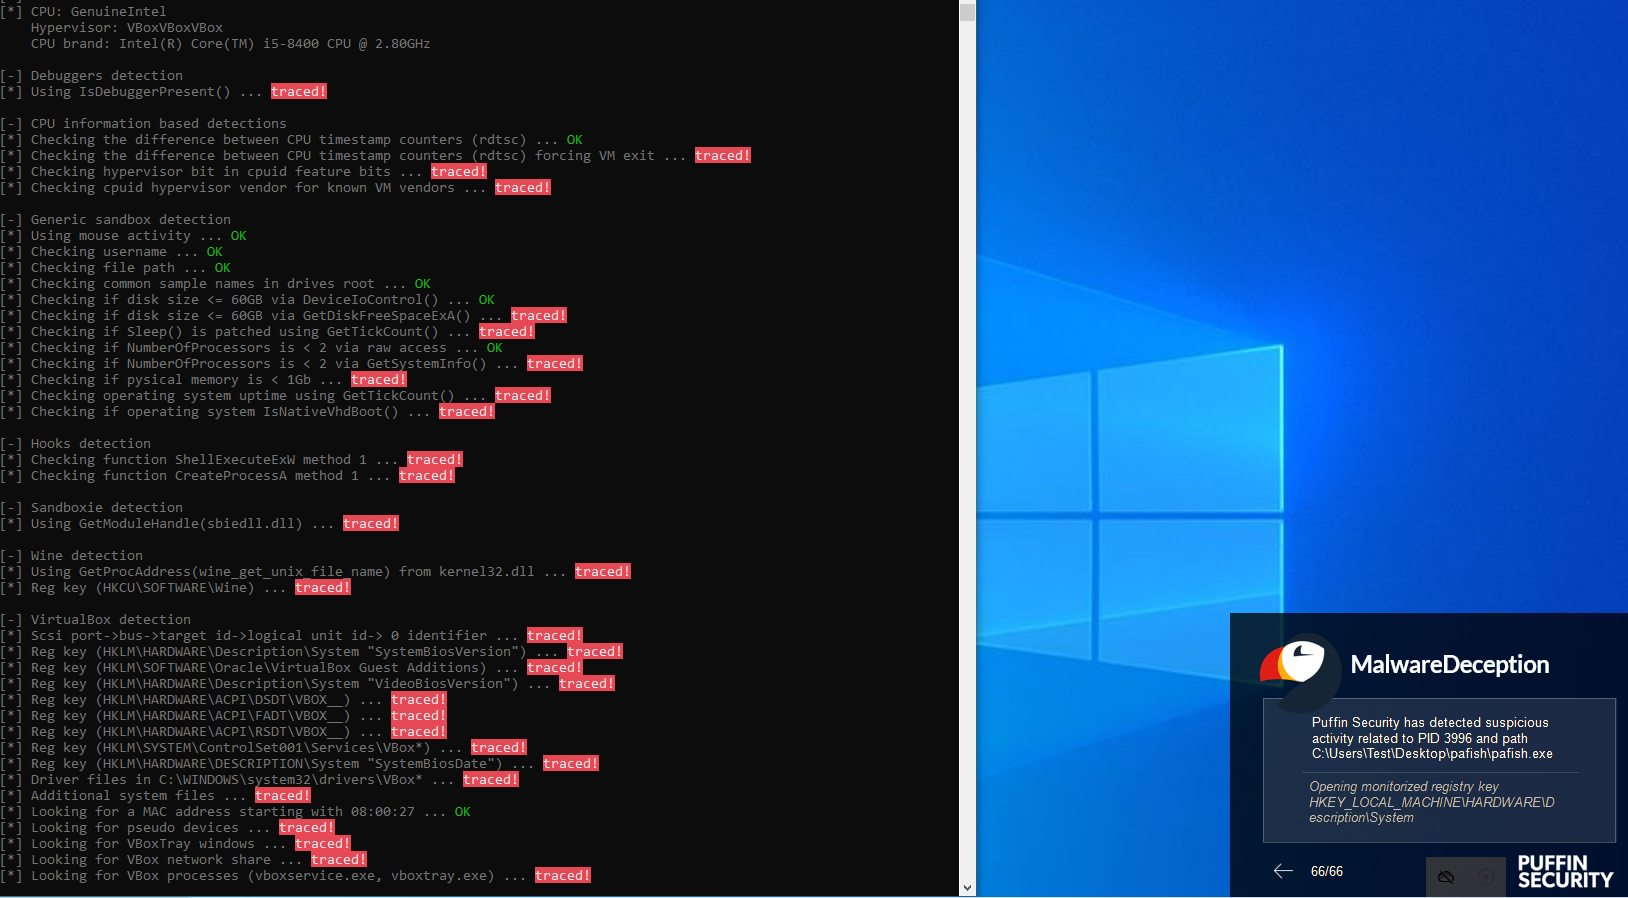Click the Puffin Security brand logo

click(x=1565, y=871)
